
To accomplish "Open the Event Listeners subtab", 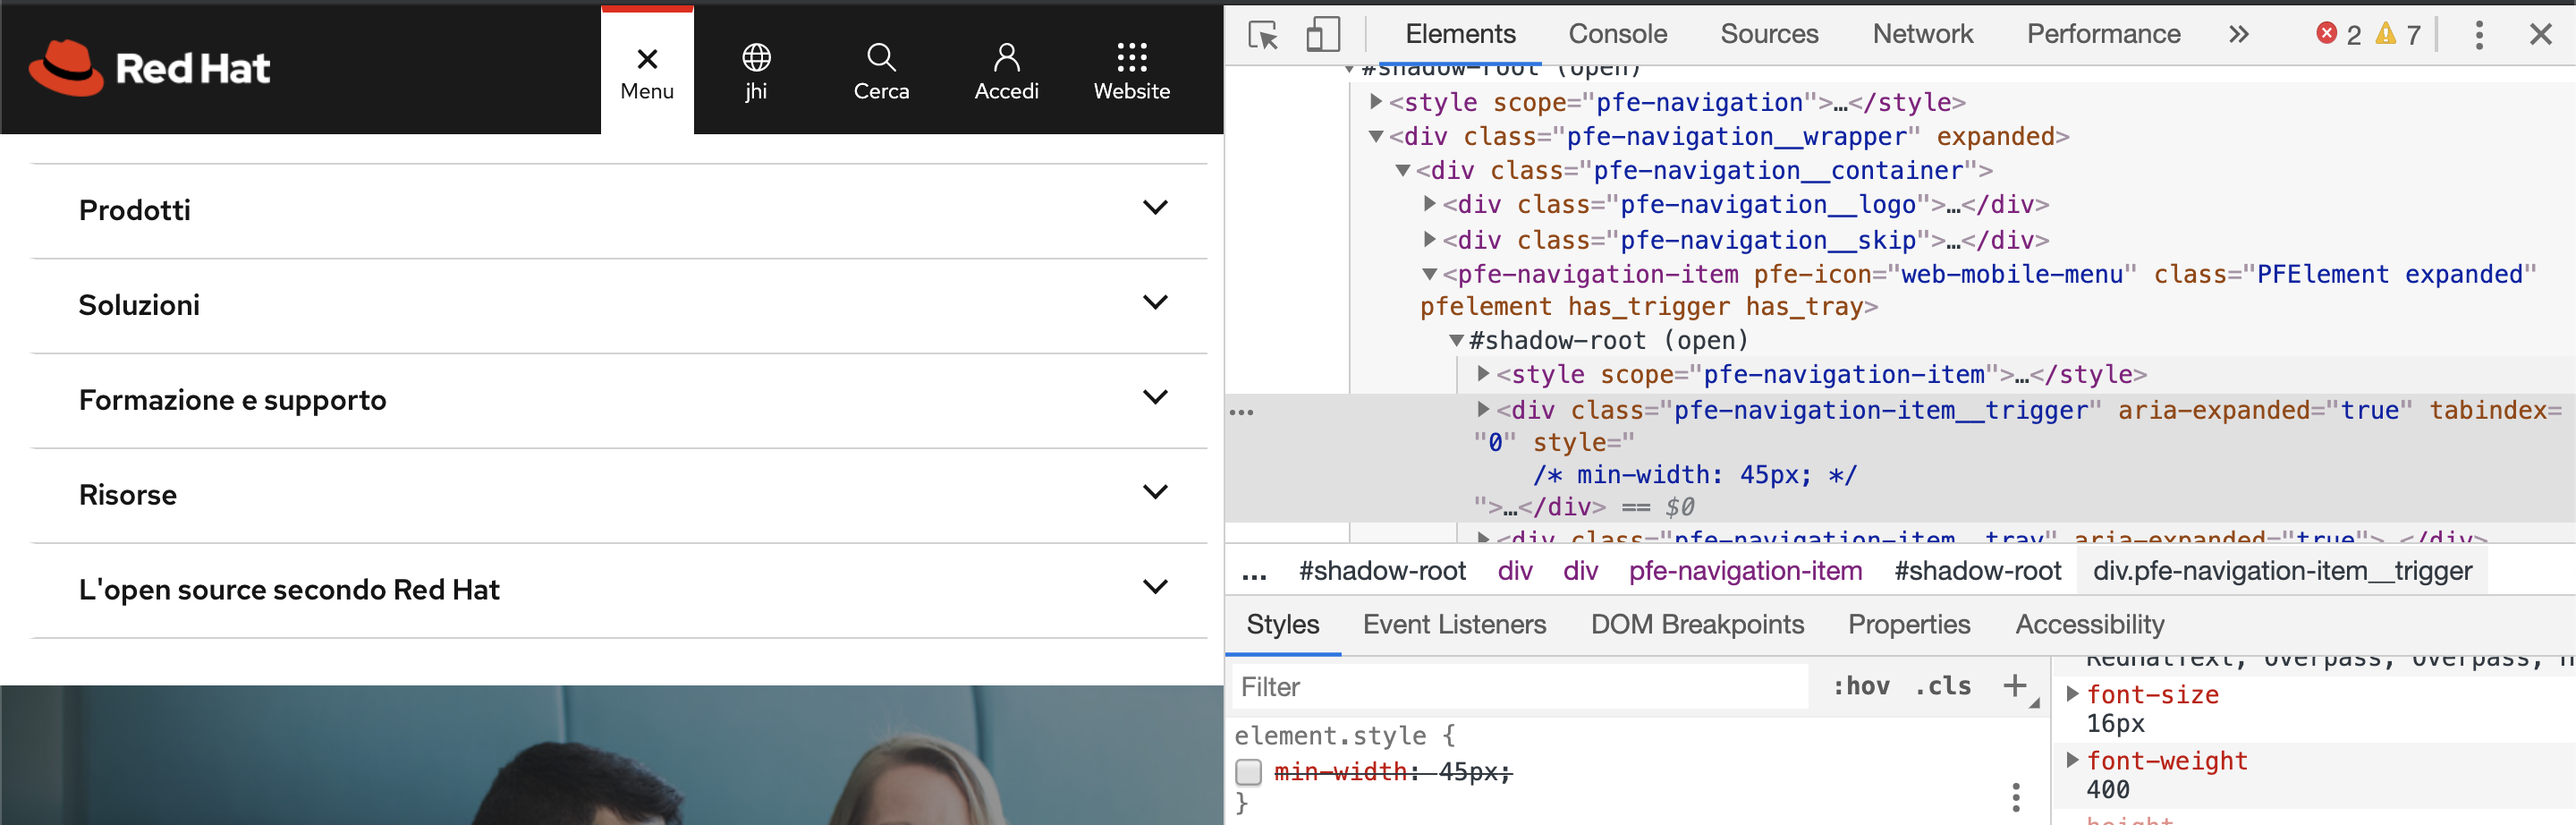I will (1454, 625).
